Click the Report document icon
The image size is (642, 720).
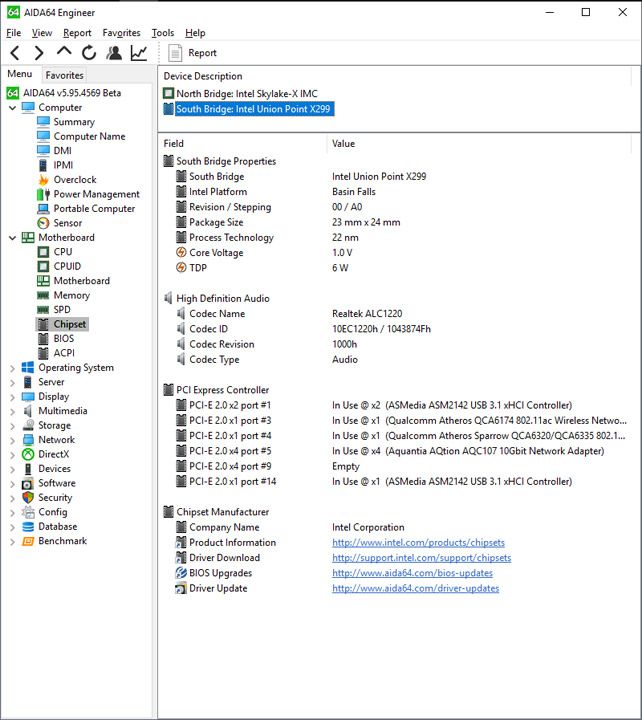175,53
